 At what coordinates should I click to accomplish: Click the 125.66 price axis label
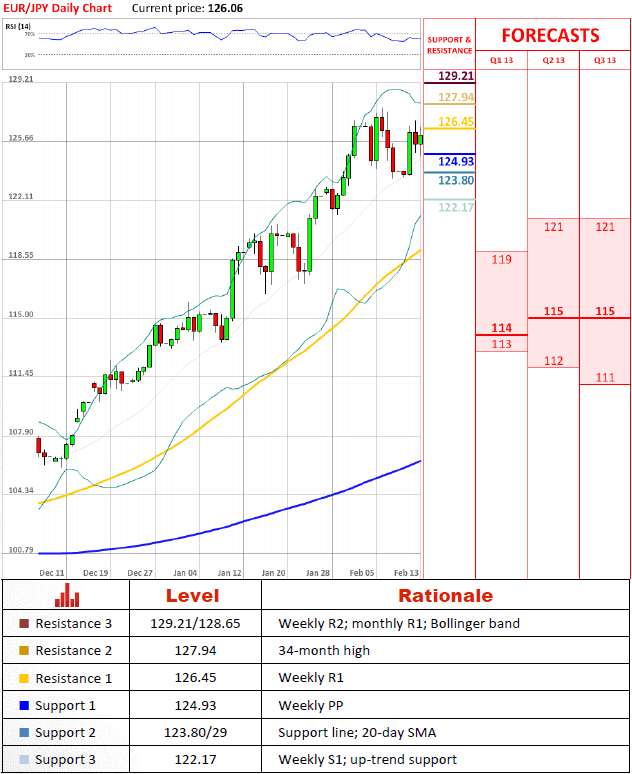point(21,138)
